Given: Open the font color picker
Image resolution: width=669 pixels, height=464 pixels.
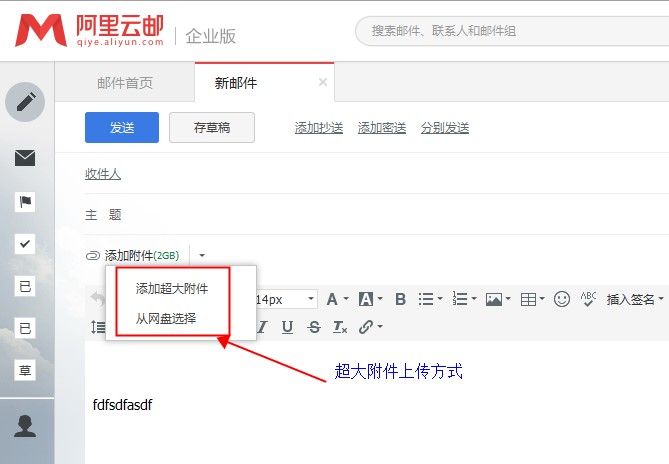Looking at the screenshot, I should point(332,299).
